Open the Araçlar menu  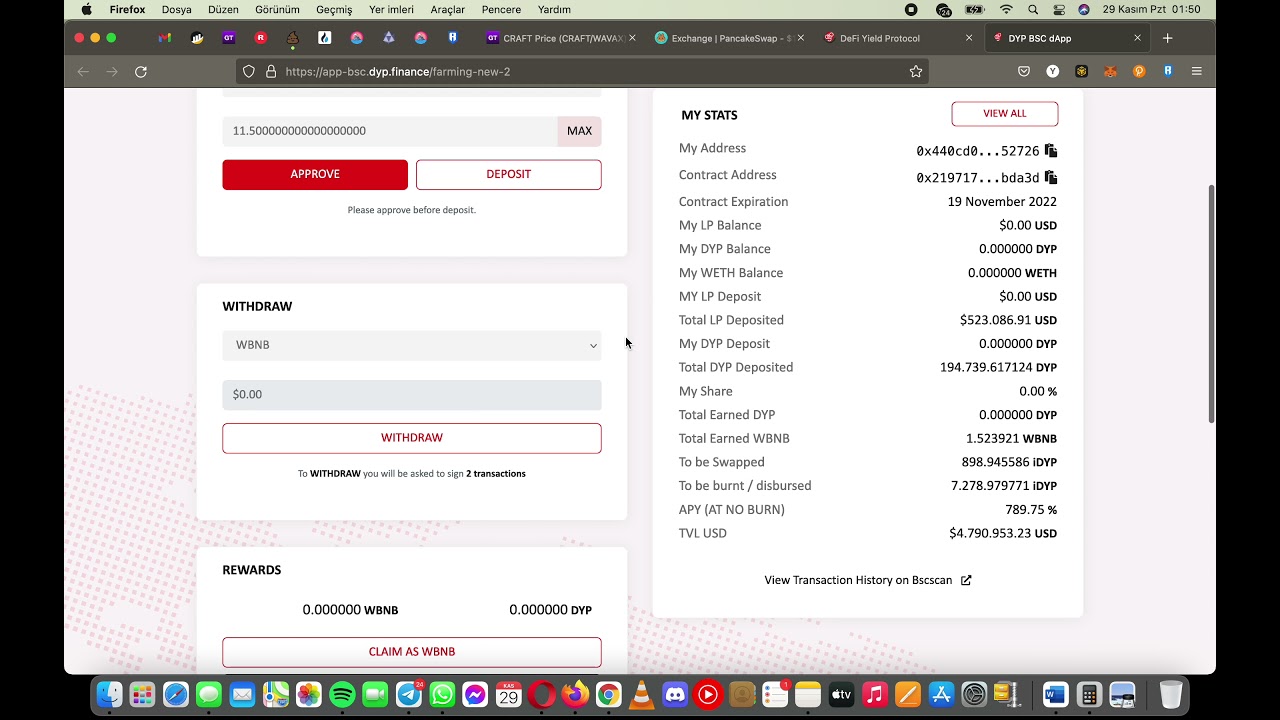point(447,9)
